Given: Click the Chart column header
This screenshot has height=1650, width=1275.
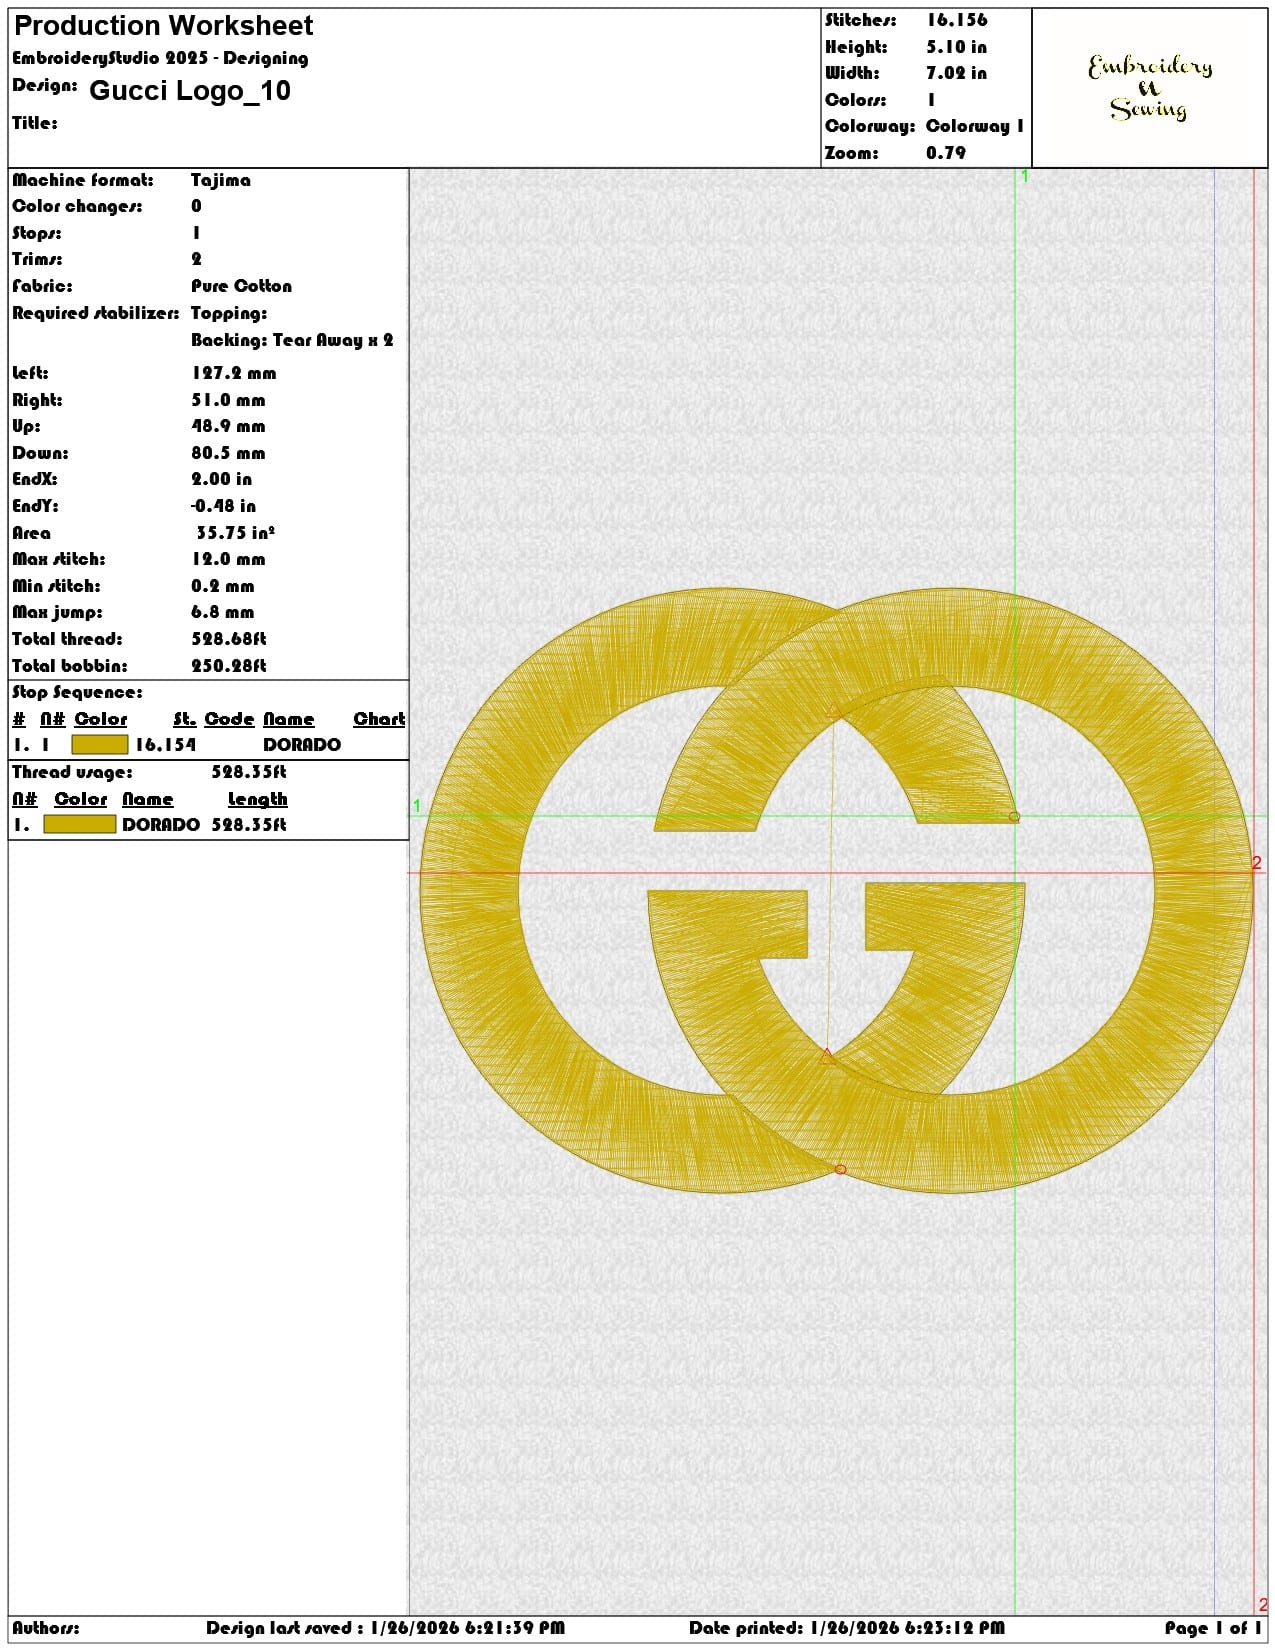Looking at the screenshot, I should pos(379,719).
